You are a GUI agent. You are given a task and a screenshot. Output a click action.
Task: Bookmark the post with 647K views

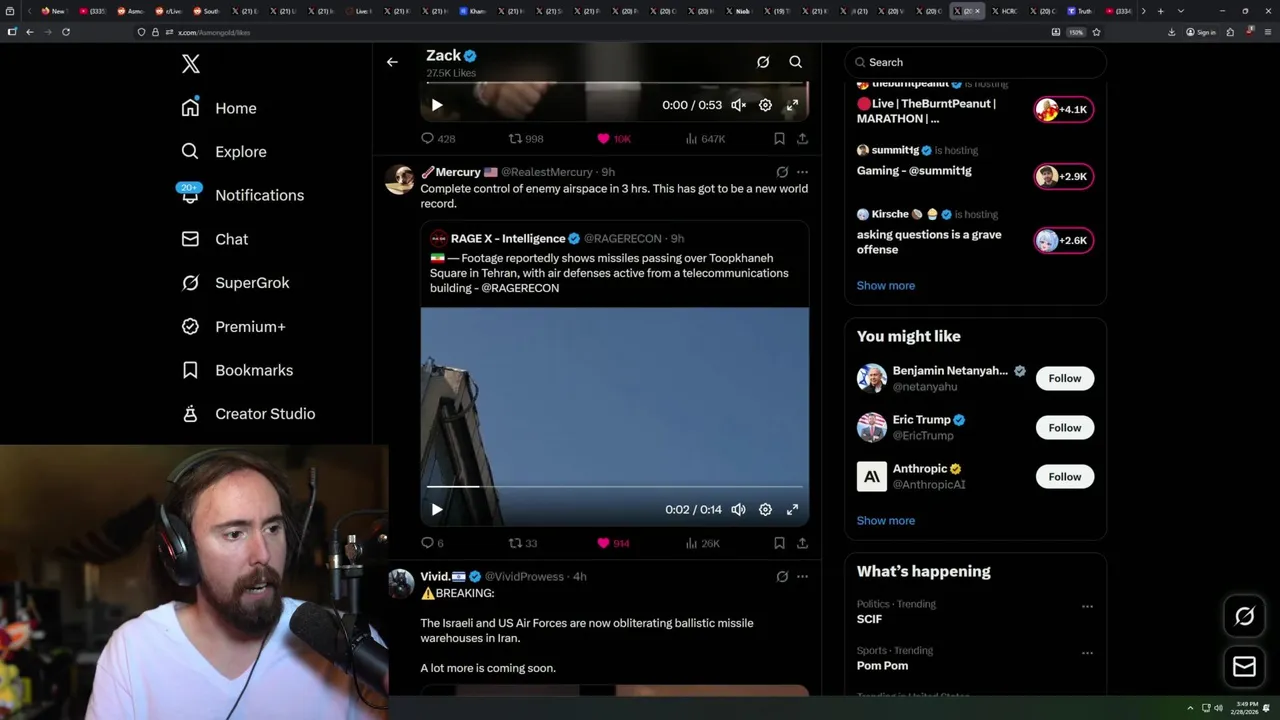tap(779, 139)
